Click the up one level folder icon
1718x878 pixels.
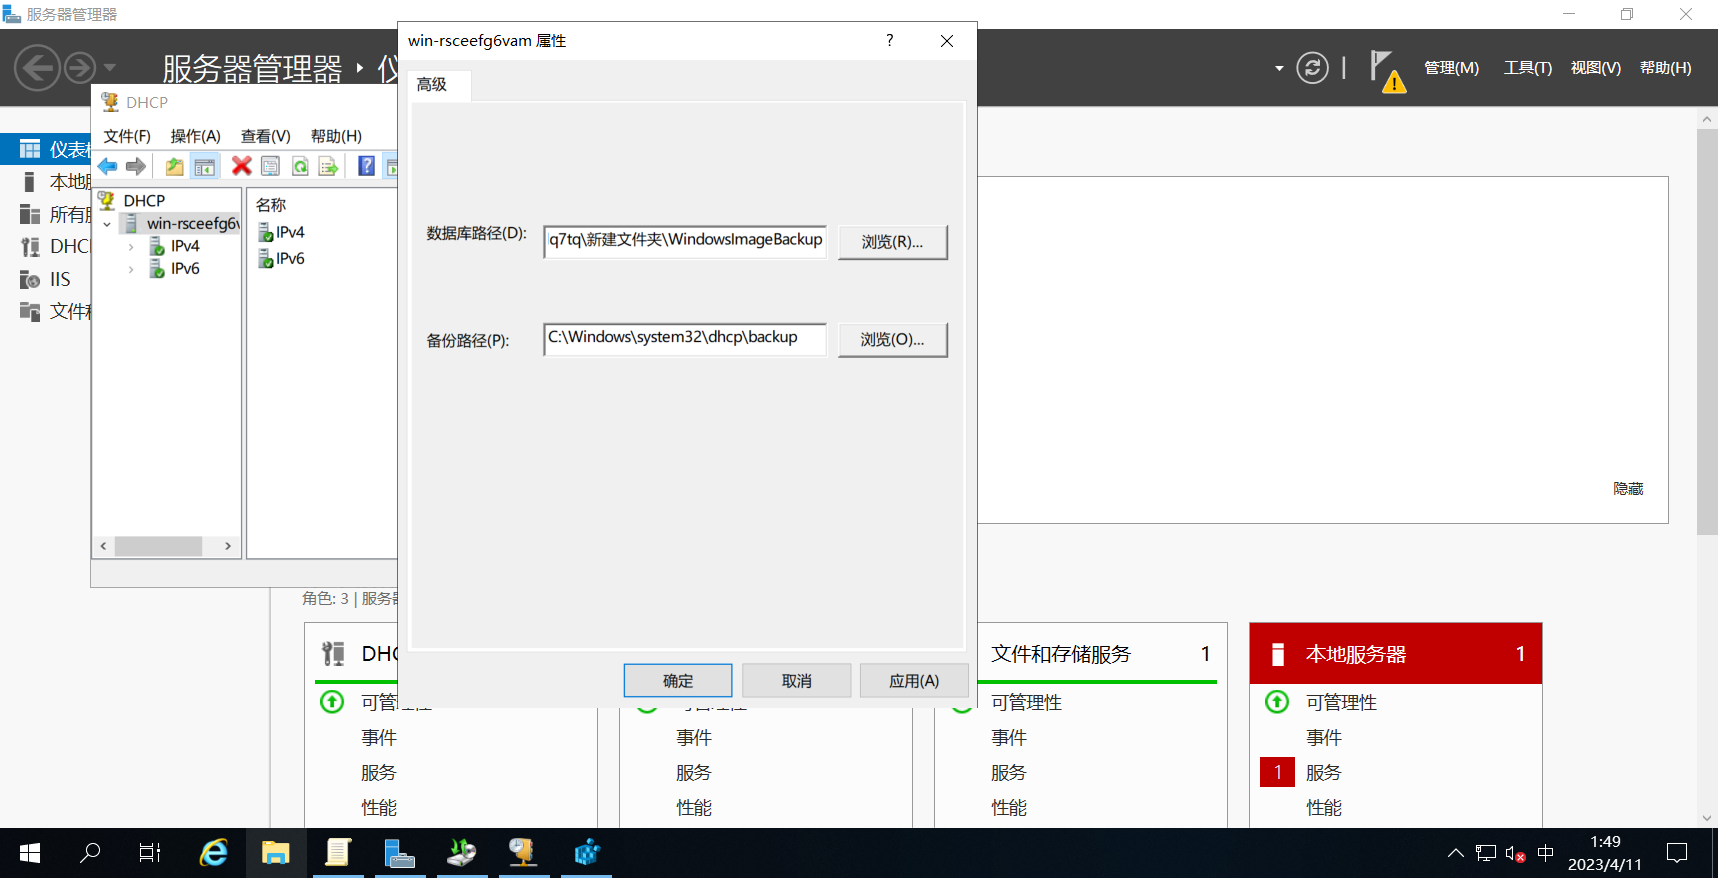click(x=175, y=166)
